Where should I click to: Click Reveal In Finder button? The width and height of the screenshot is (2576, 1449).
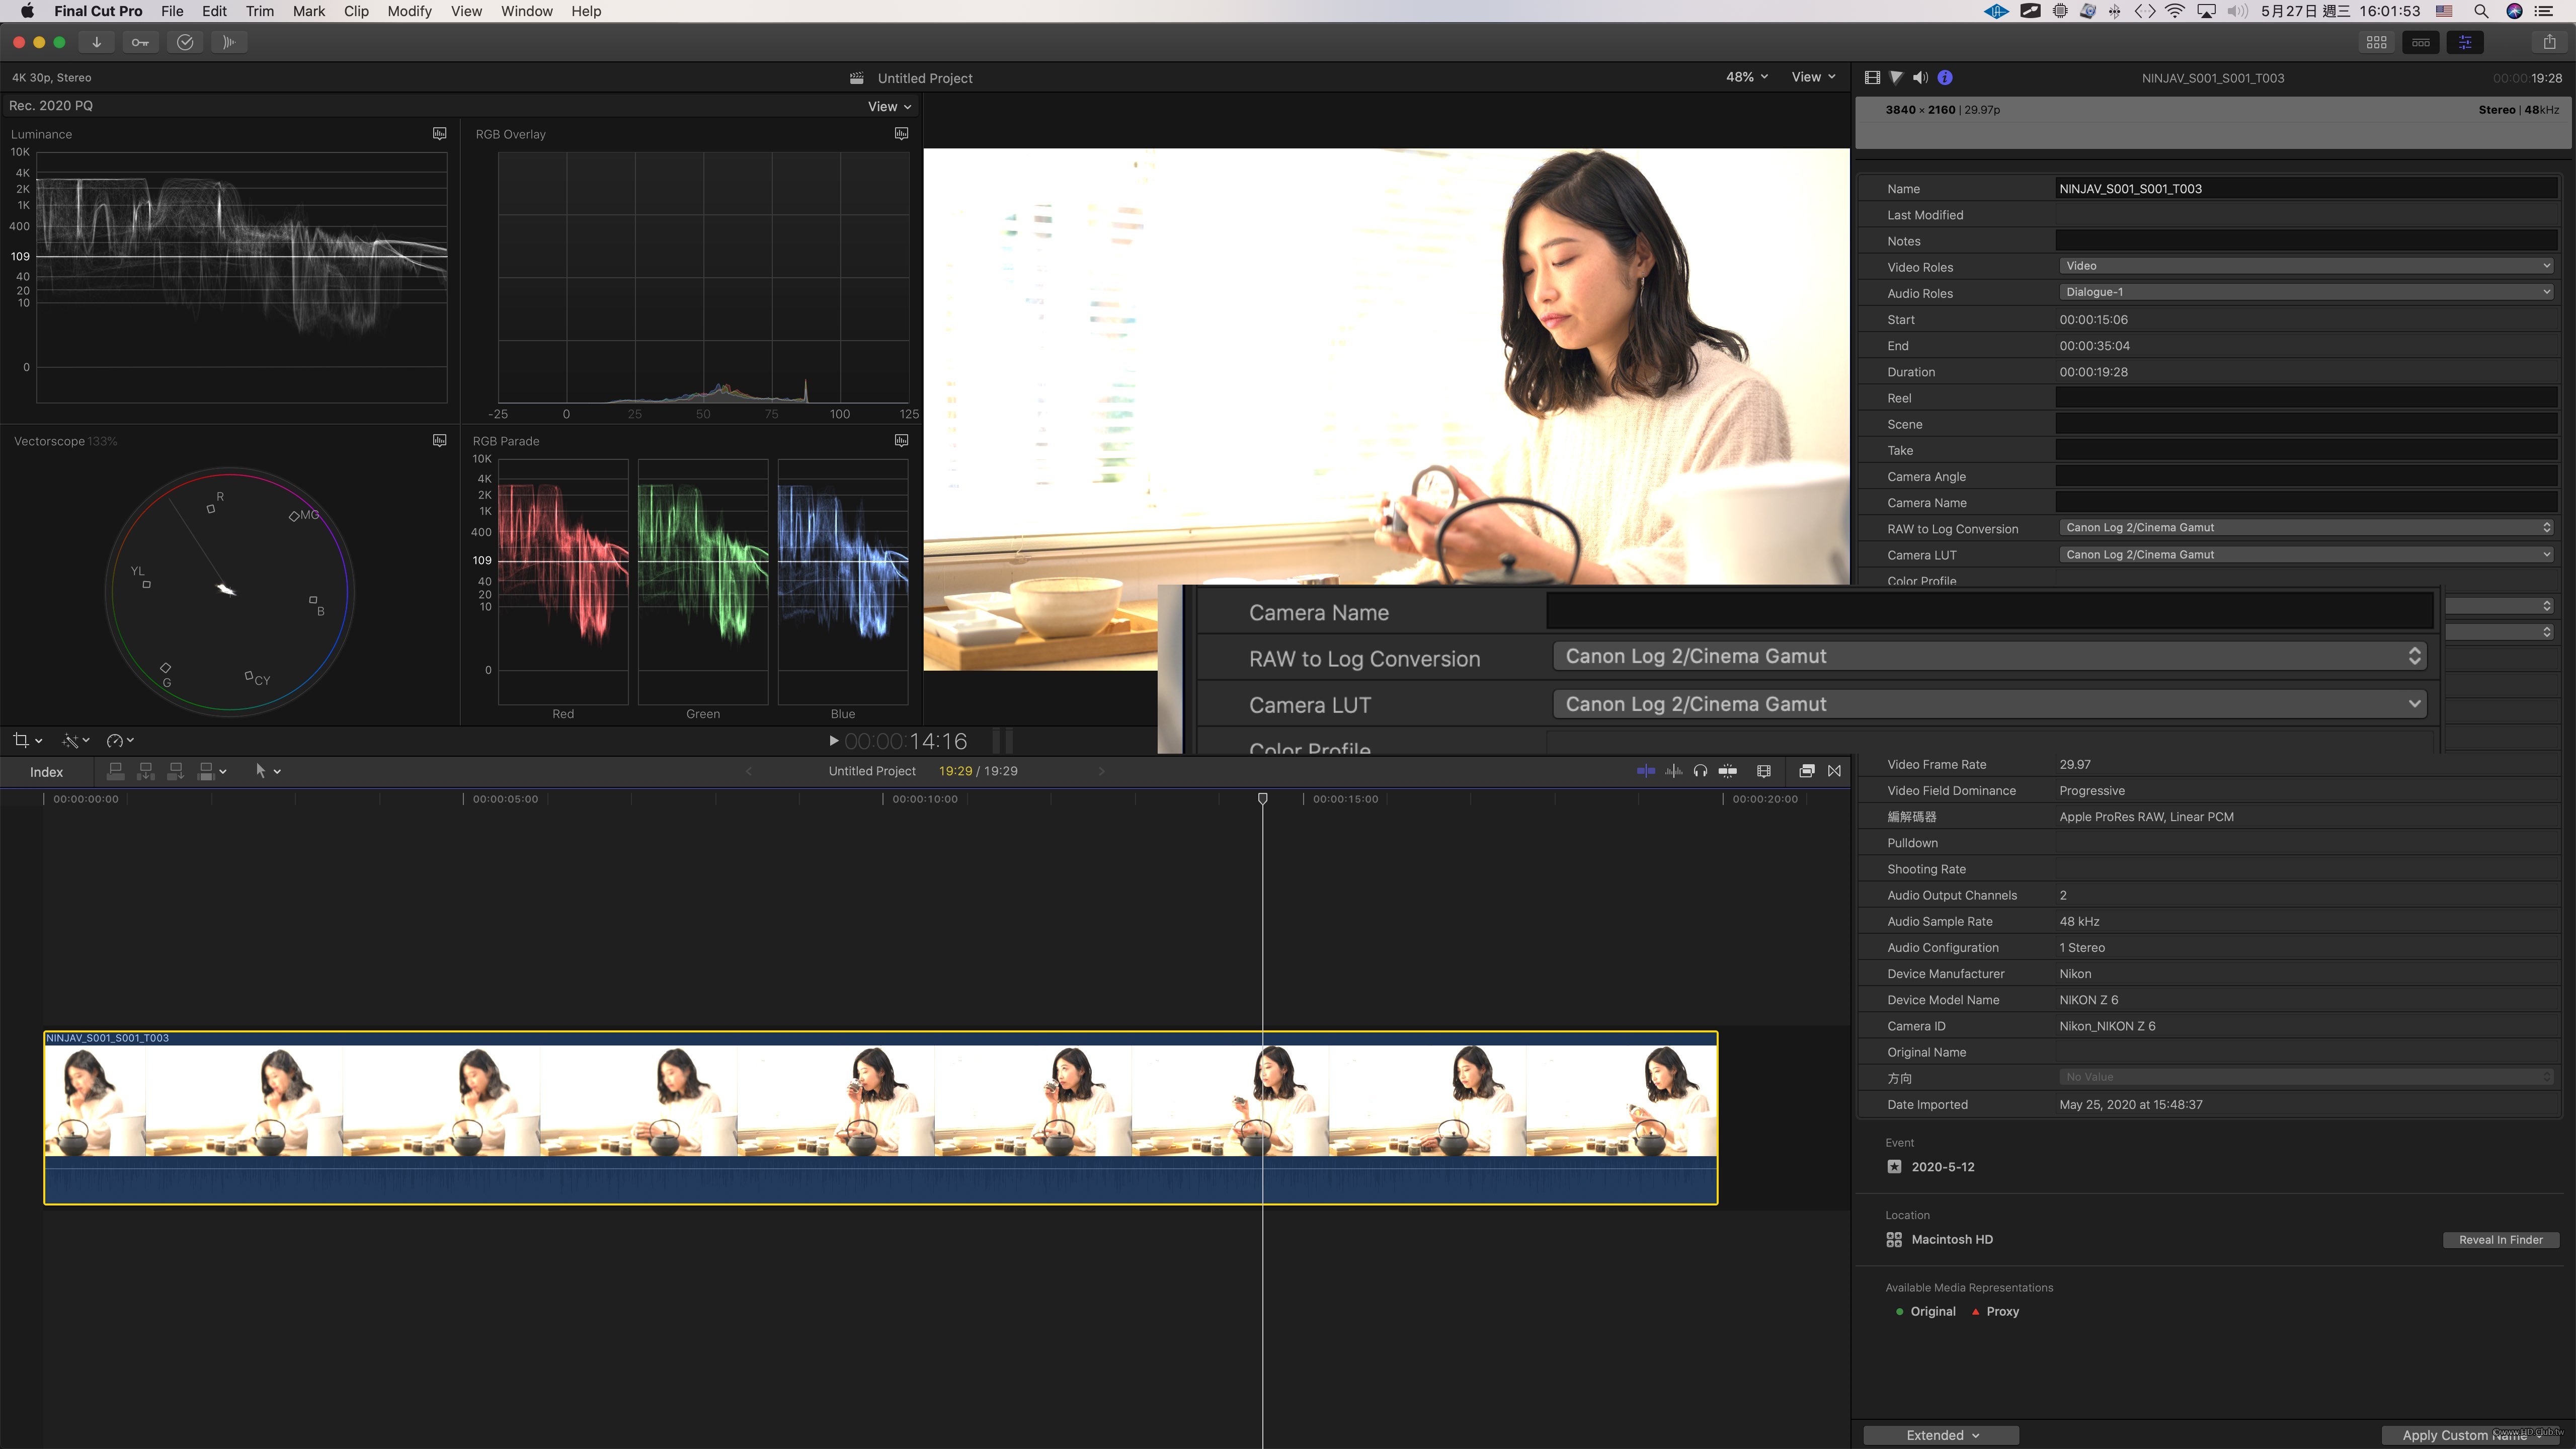2500,1240
